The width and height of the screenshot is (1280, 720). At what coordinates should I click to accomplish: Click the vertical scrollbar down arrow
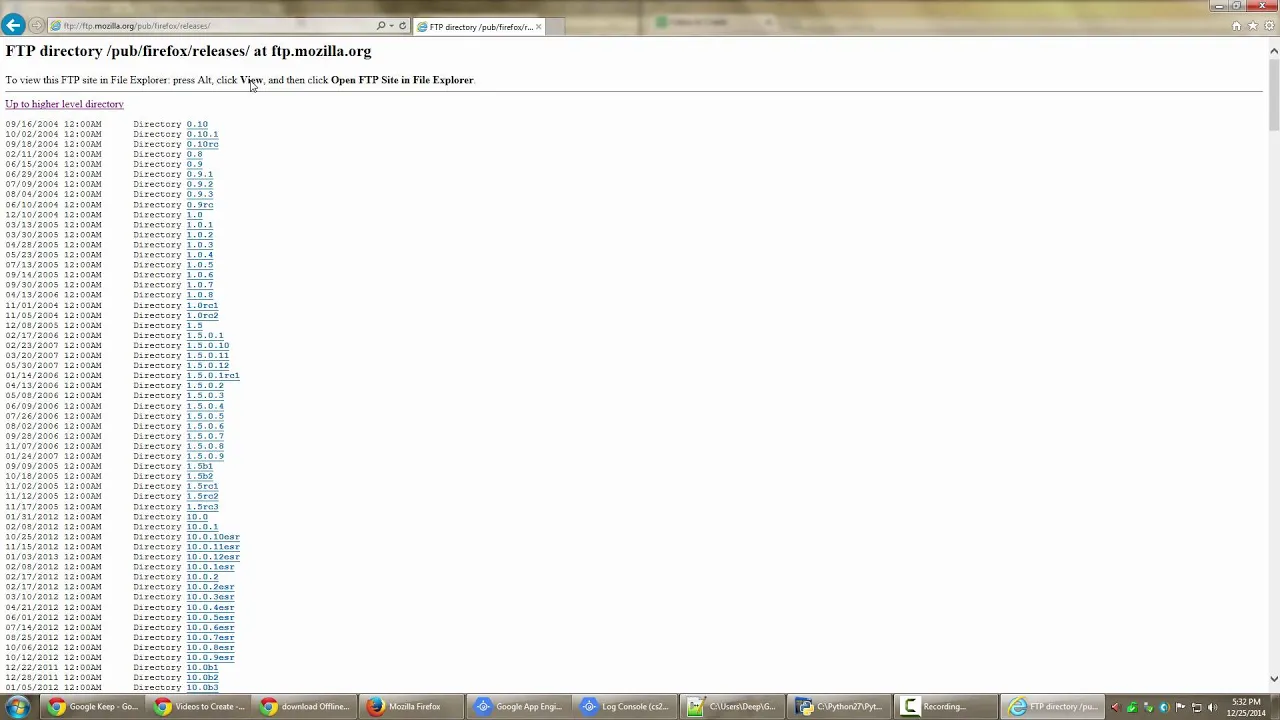tap(1274, 679)
